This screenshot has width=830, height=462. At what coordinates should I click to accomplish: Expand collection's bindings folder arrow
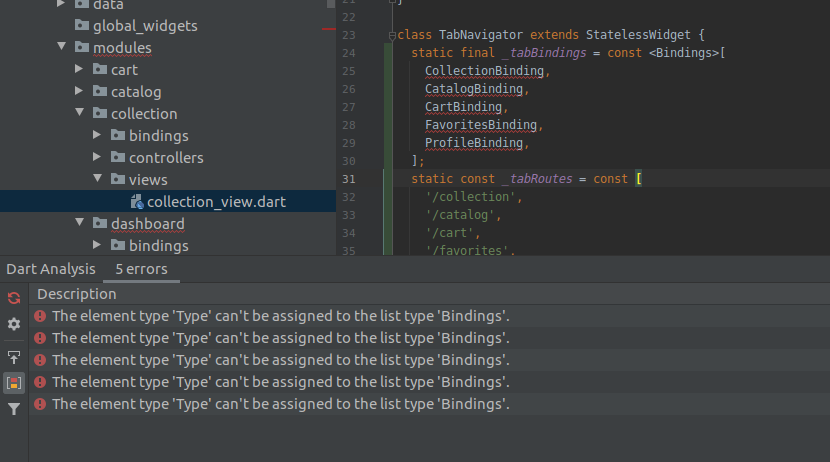click(x=97, y=135)
